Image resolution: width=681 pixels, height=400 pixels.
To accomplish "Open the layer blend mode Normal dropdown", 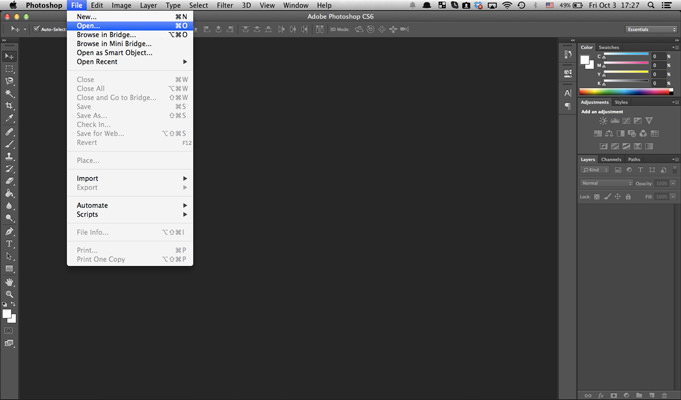I will click(606, 183).
